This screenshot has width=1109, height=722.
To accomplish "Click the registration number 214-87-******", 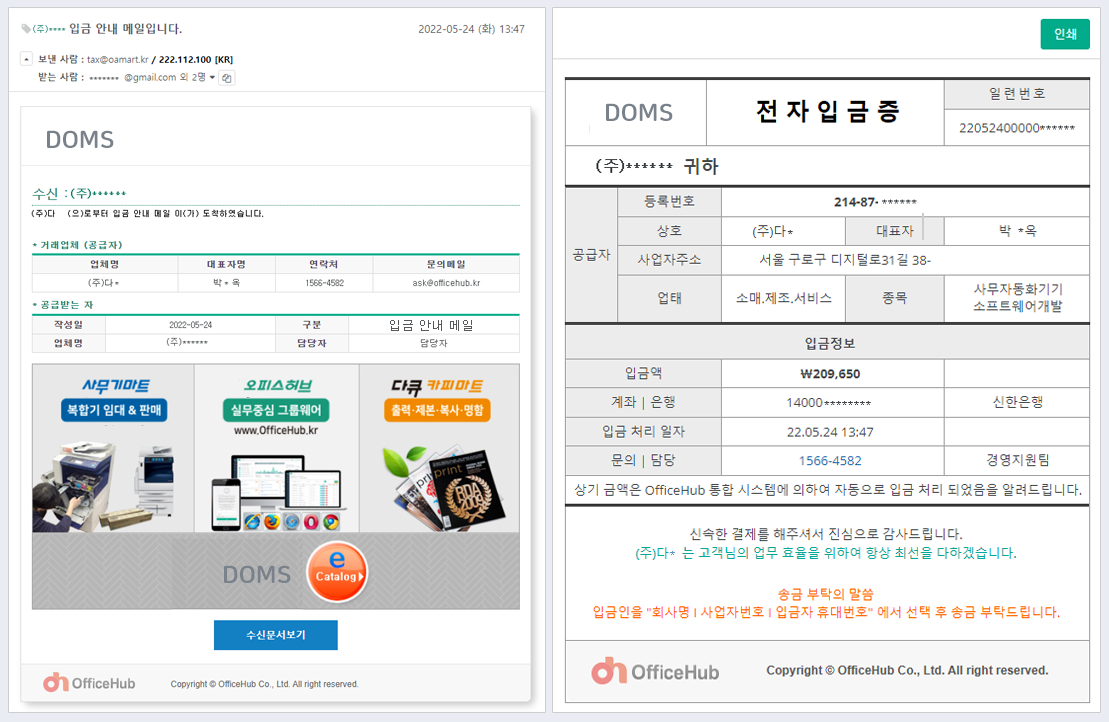I will (875, 202).
